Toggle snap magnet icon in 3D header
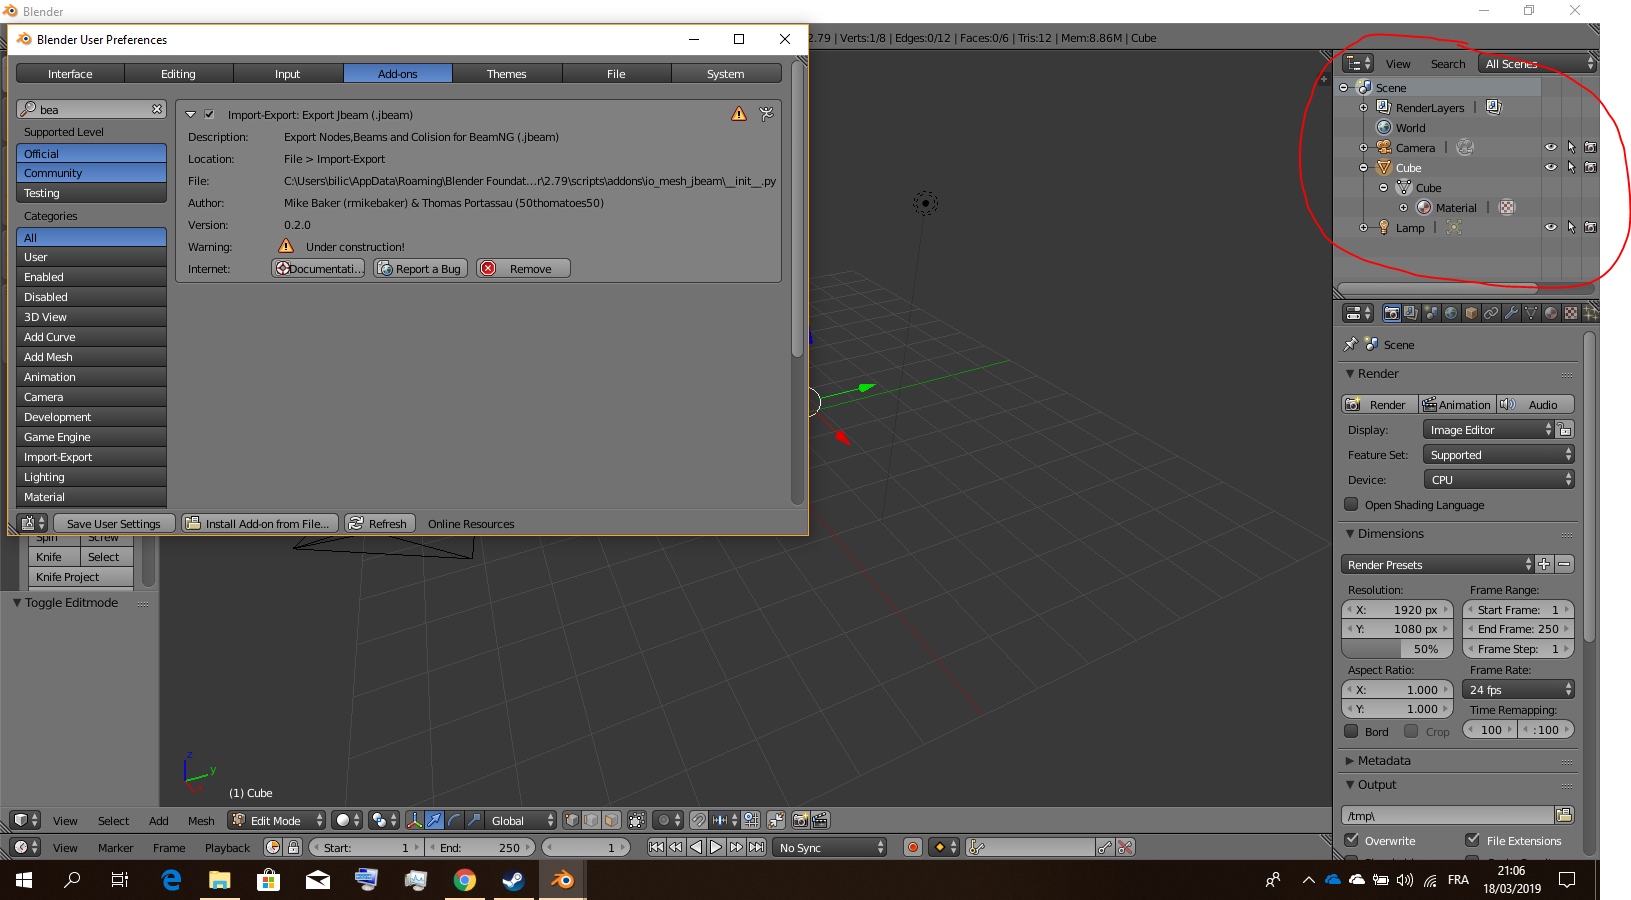1631x900 pixels. pyautogui.click(x=699, y=820)
